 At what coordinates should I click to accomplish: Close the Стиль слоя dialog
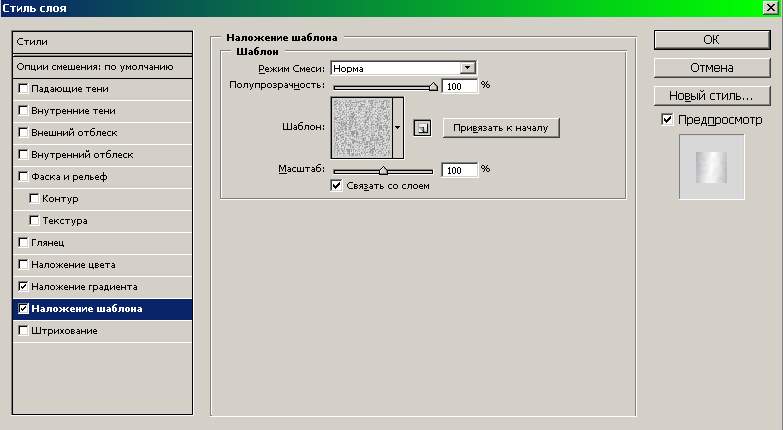point(770,7)
